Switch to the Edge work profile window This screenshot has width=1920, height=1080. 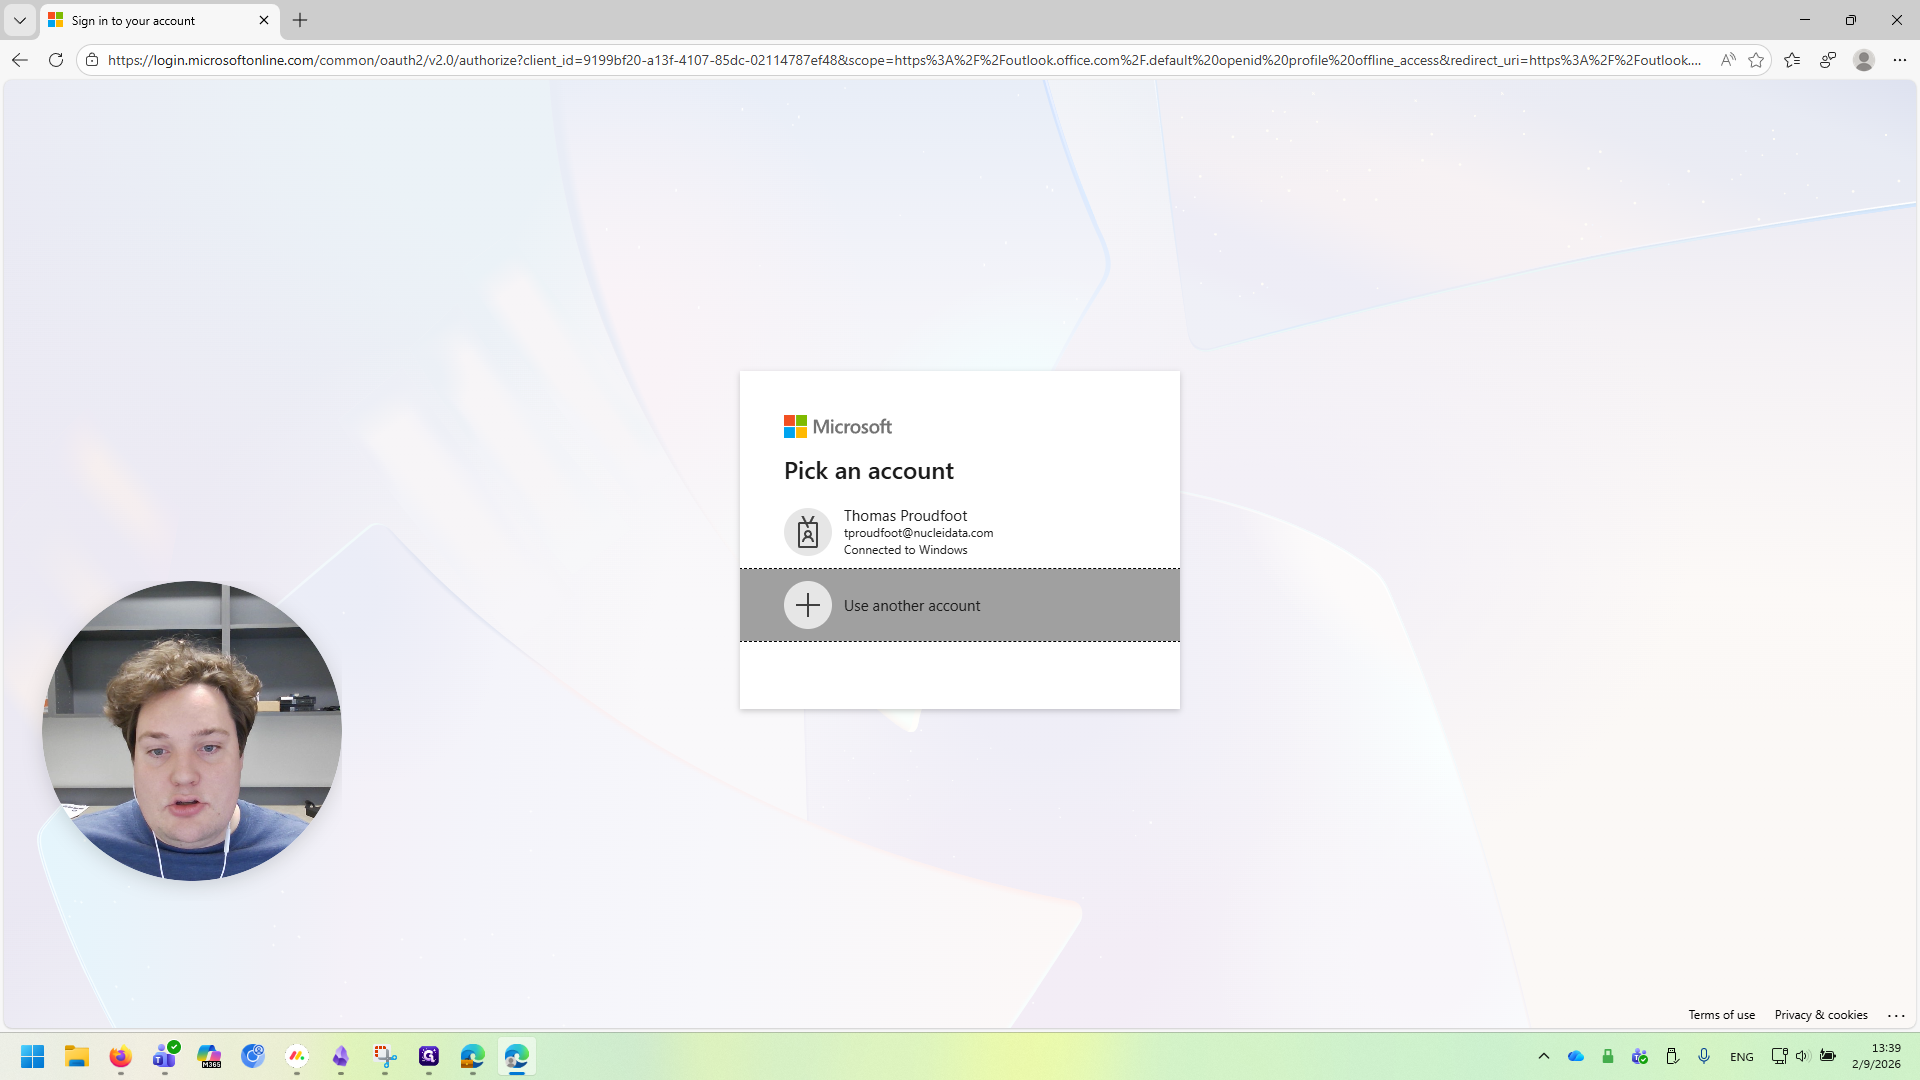click(473, 1056)
